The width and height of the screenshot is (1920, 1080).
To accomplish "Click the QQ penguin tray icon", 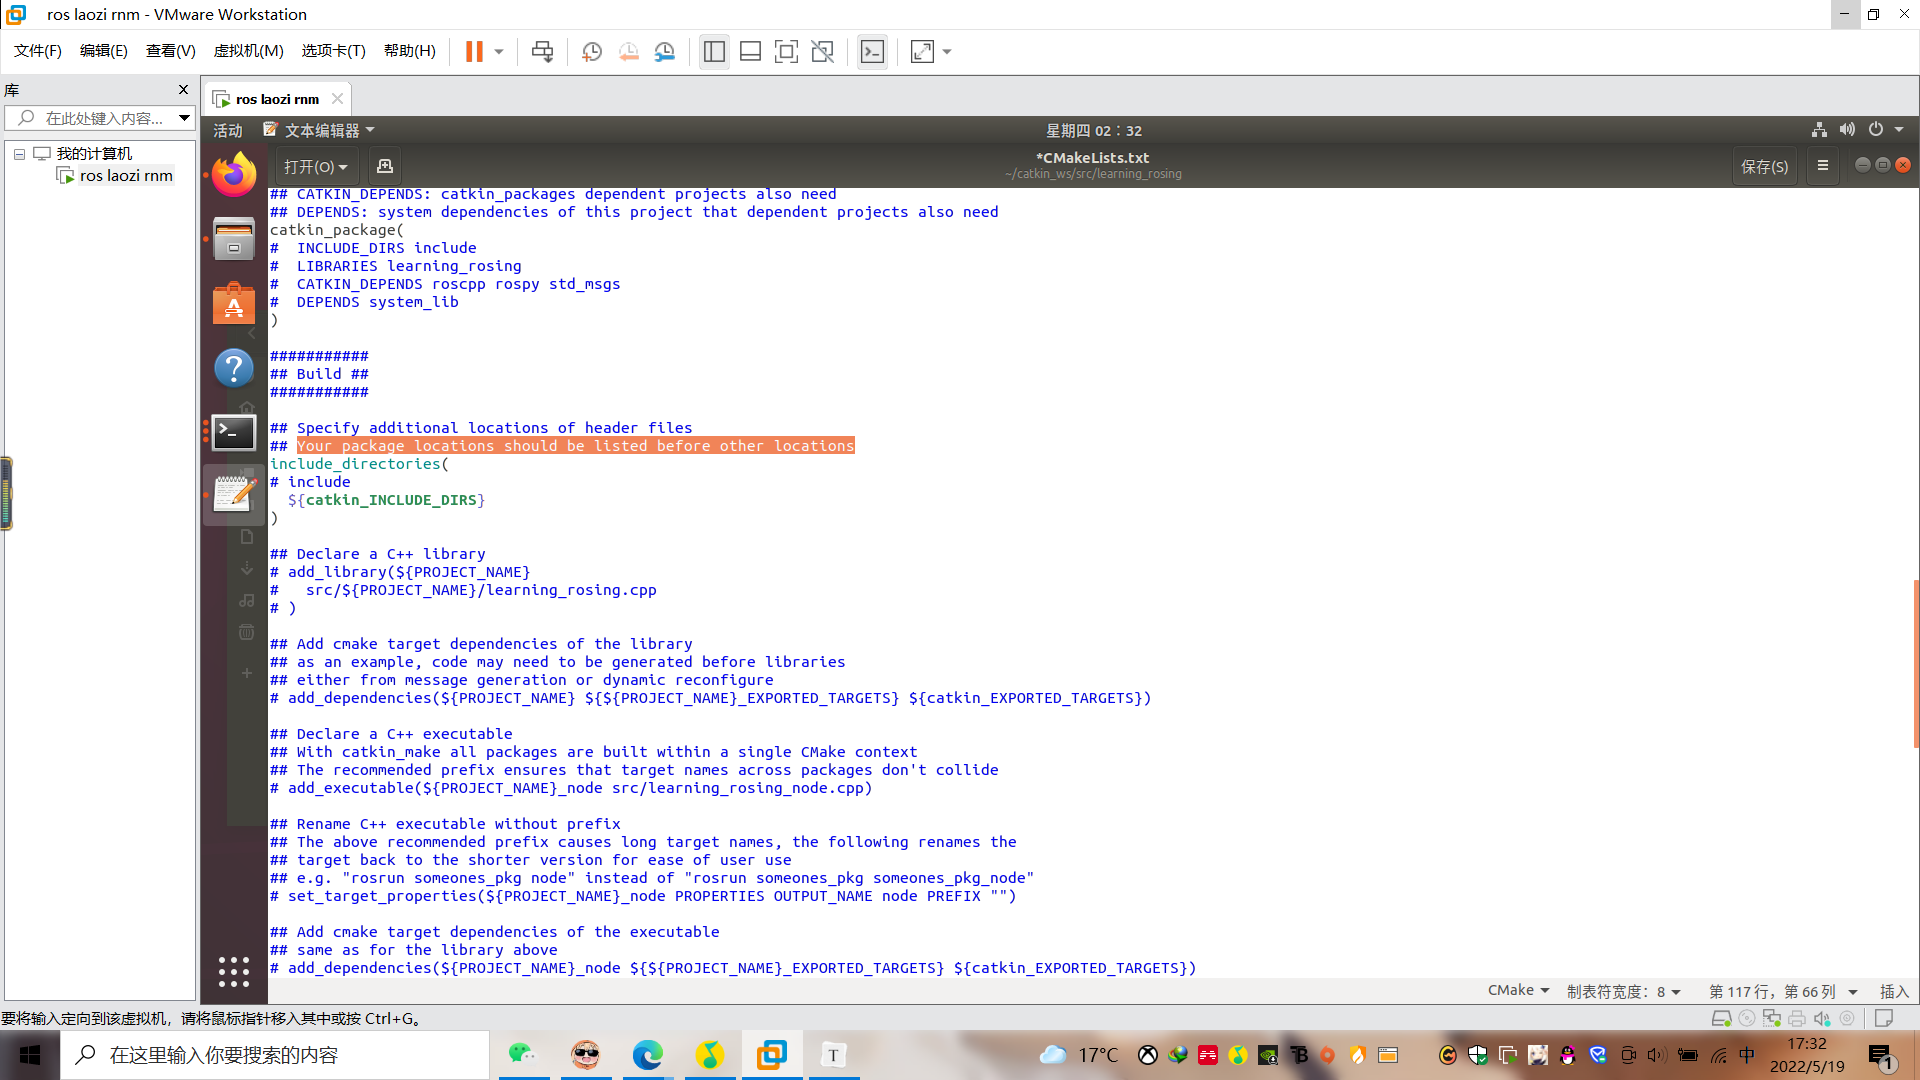I will pos(1567,1055).
